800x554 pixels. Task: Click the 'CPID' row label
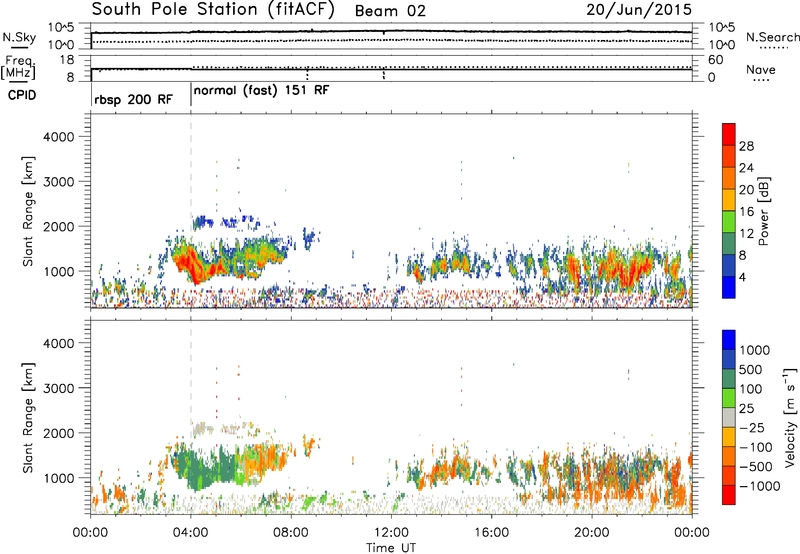[22, 95]
